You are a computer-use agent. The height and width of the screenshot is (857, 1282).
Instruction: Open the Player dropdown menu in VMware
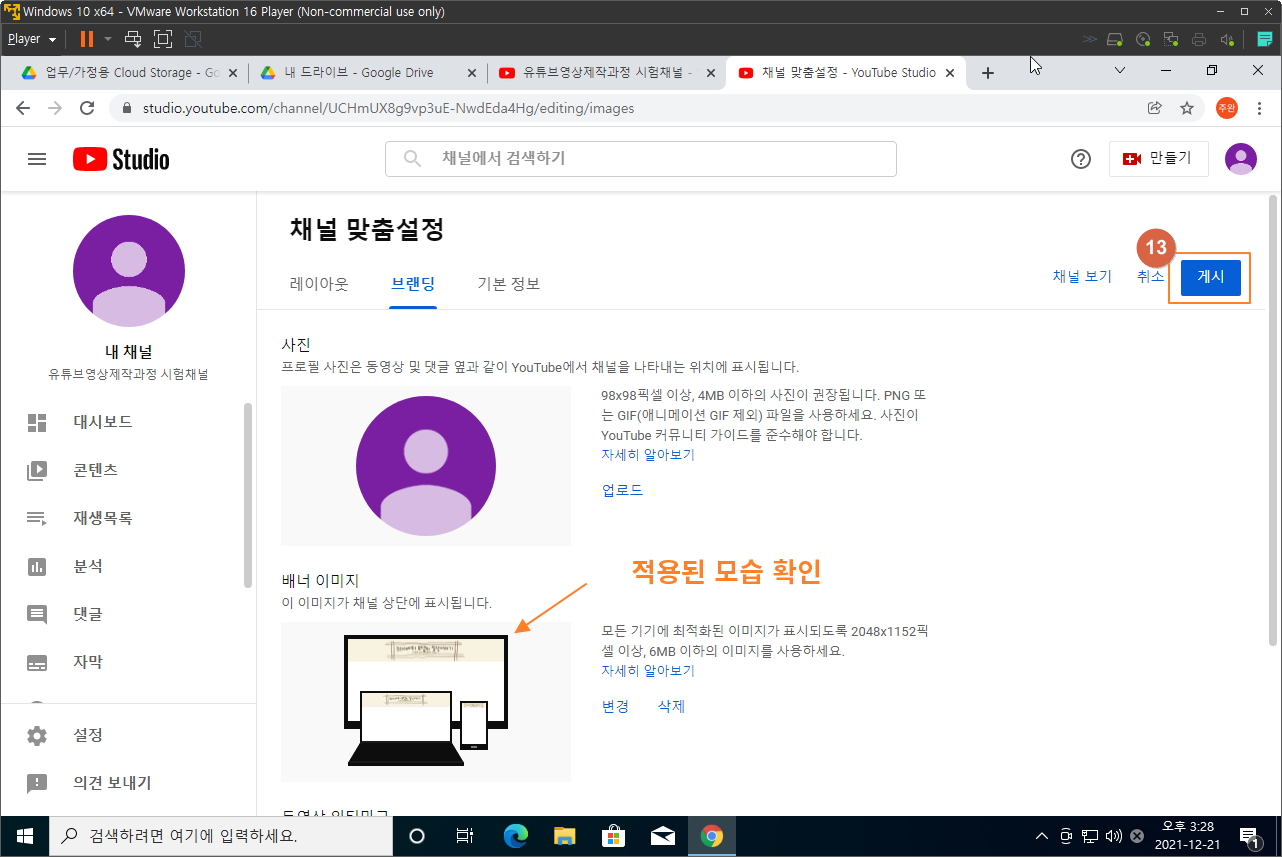(x=31, y=39)
